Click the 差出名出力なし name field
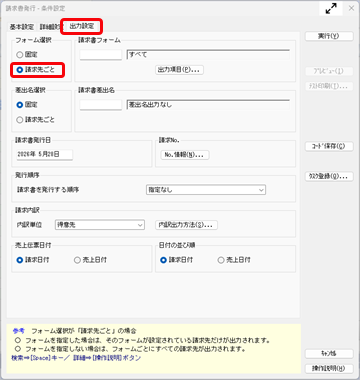The height and width of the screenshot is (380, 360). [208, 105]
